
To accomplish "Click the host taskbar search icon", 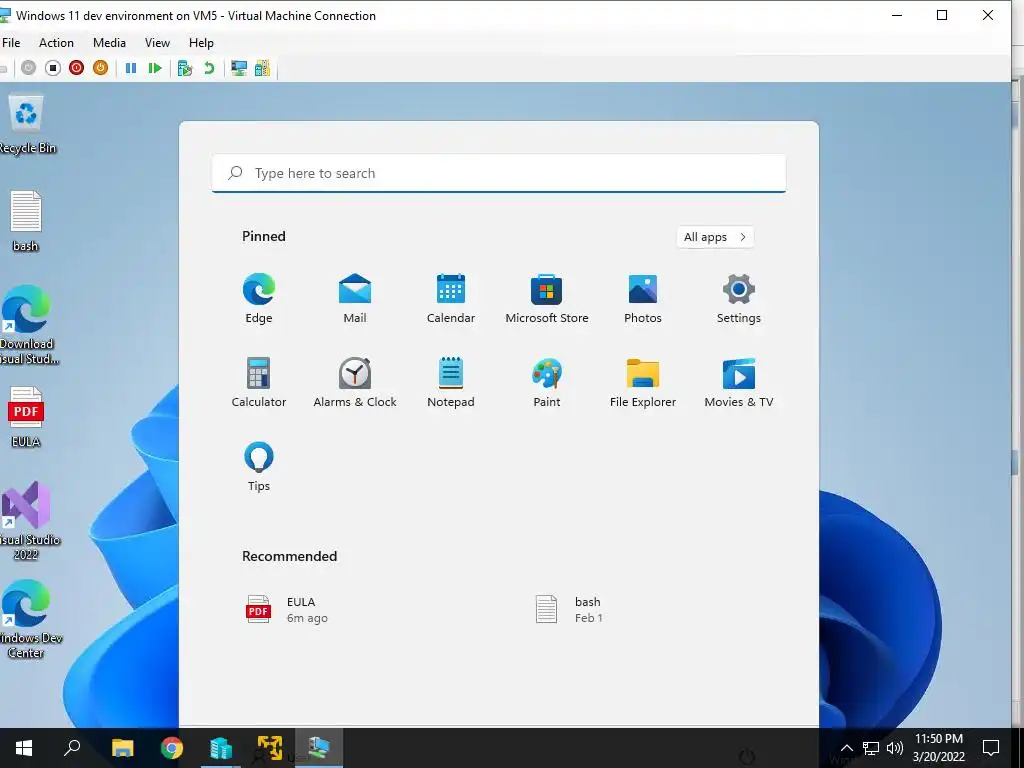I will (x=72, y=748).
